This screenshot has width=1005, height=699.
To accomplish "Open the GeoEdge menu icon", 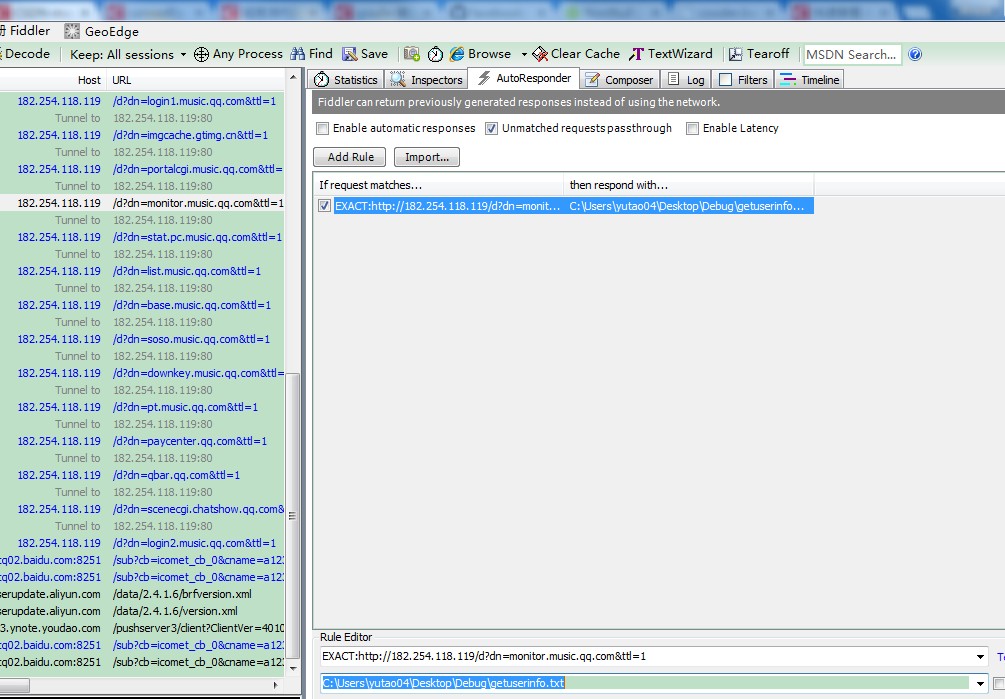I will click(x=72, y=31).
